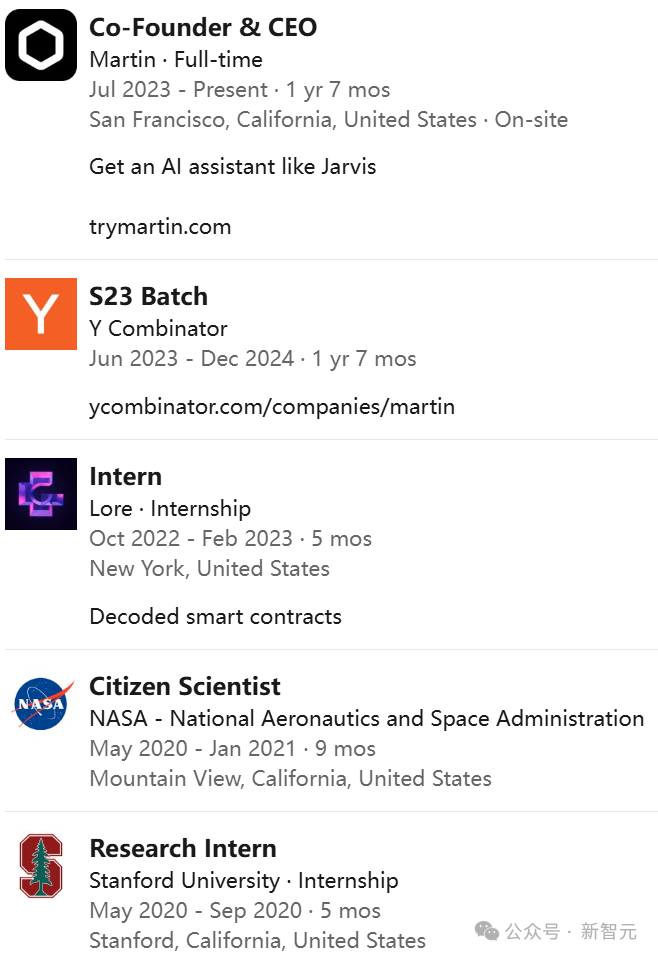Click the Decoded smart contracts description
658x958 pixels.
click(216, 616)
